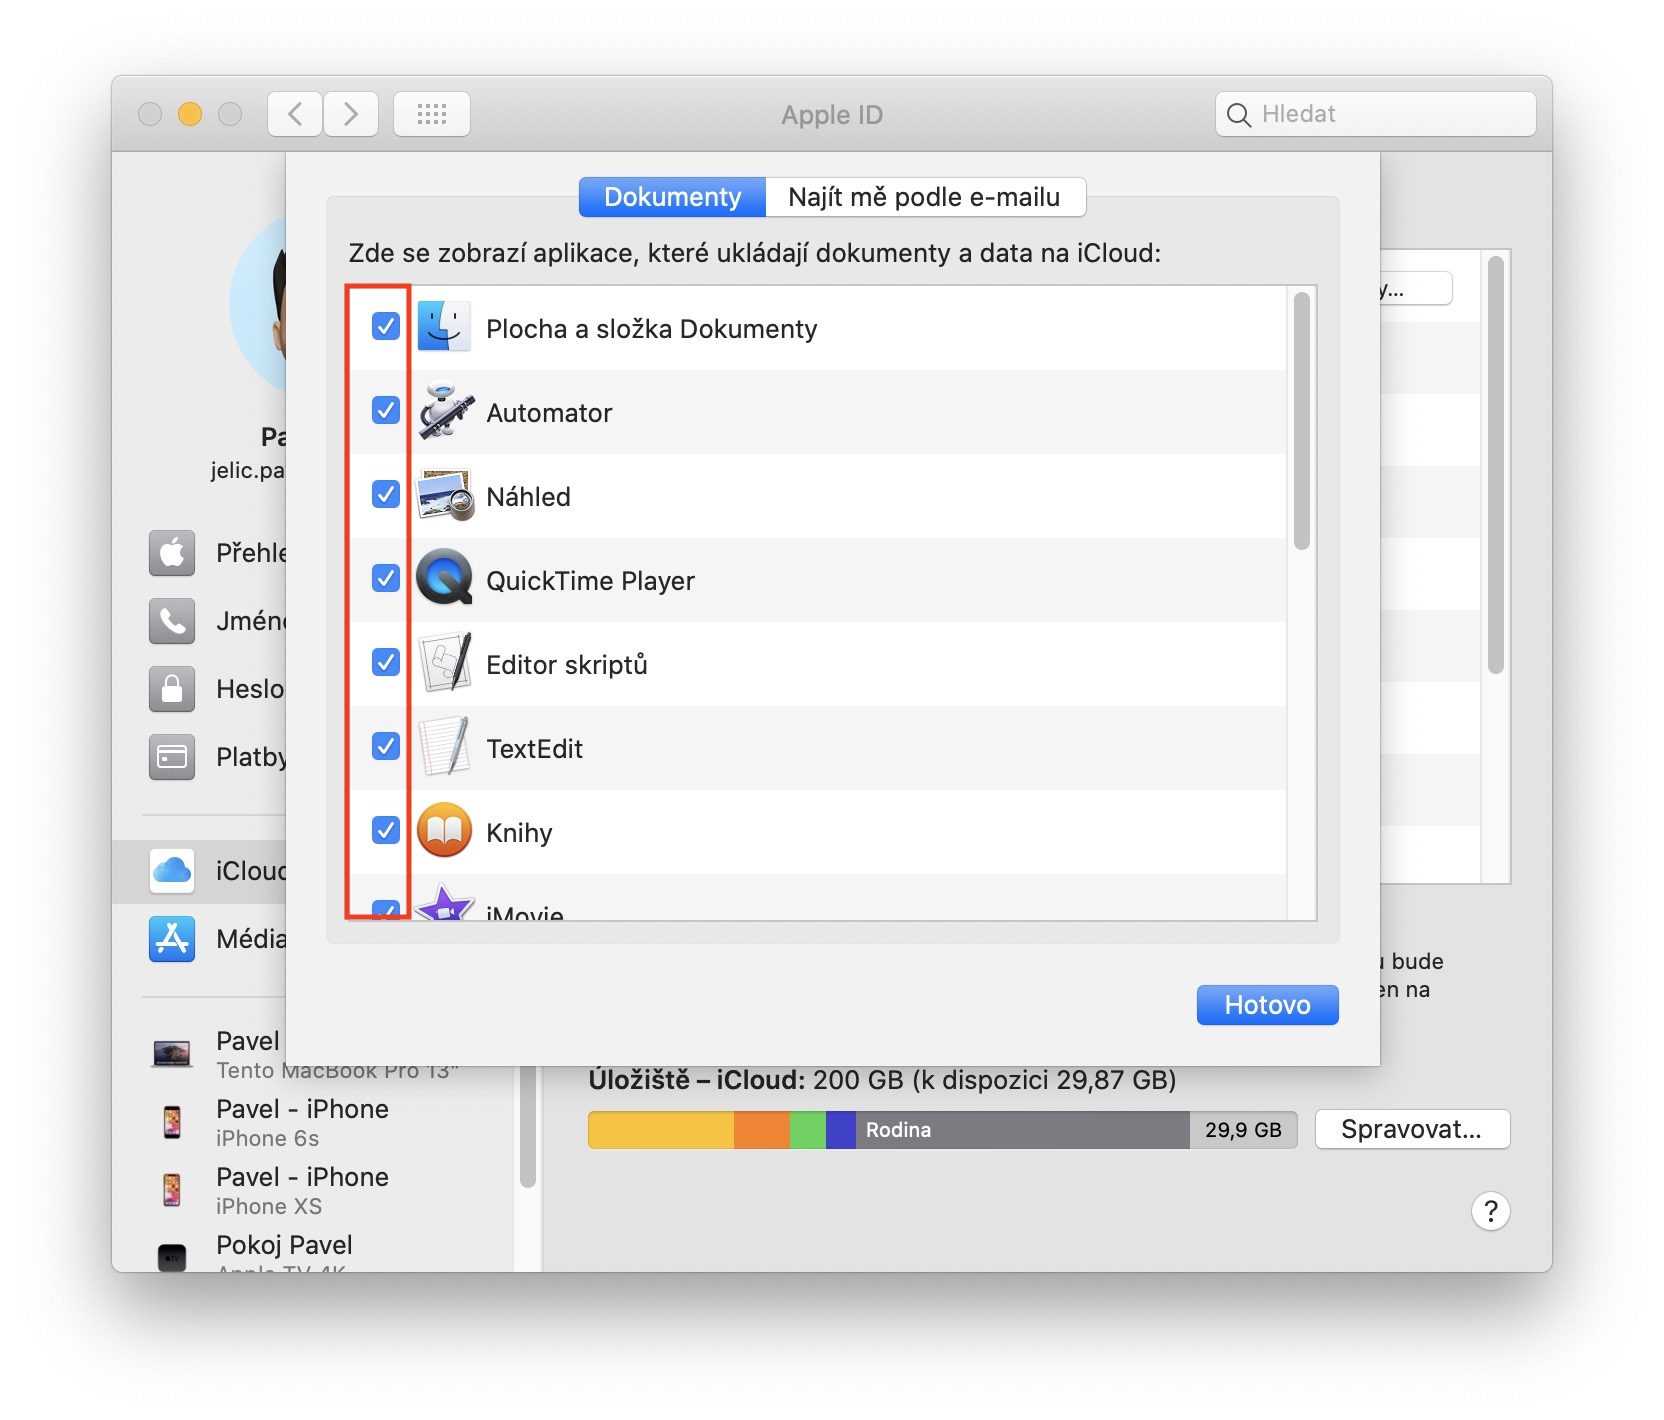Select the padlock Heslo sidebar icon
The height and width of the screenshot is (1420, 1664).
click(x=172, y=689)
